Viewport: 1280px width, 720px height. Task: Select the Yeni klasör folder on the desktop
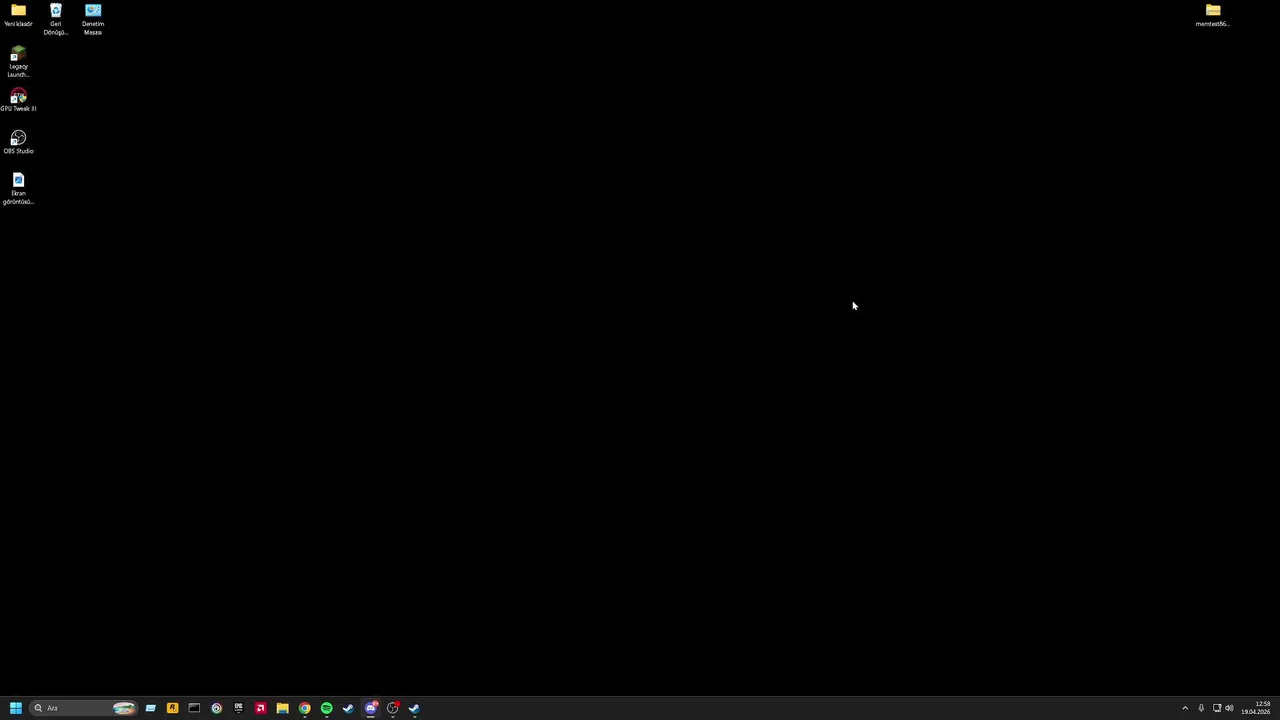18,15
